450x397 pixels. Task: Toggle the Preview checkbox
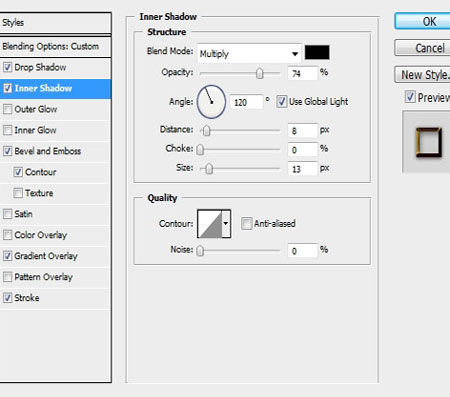click(x=410, y=97)
